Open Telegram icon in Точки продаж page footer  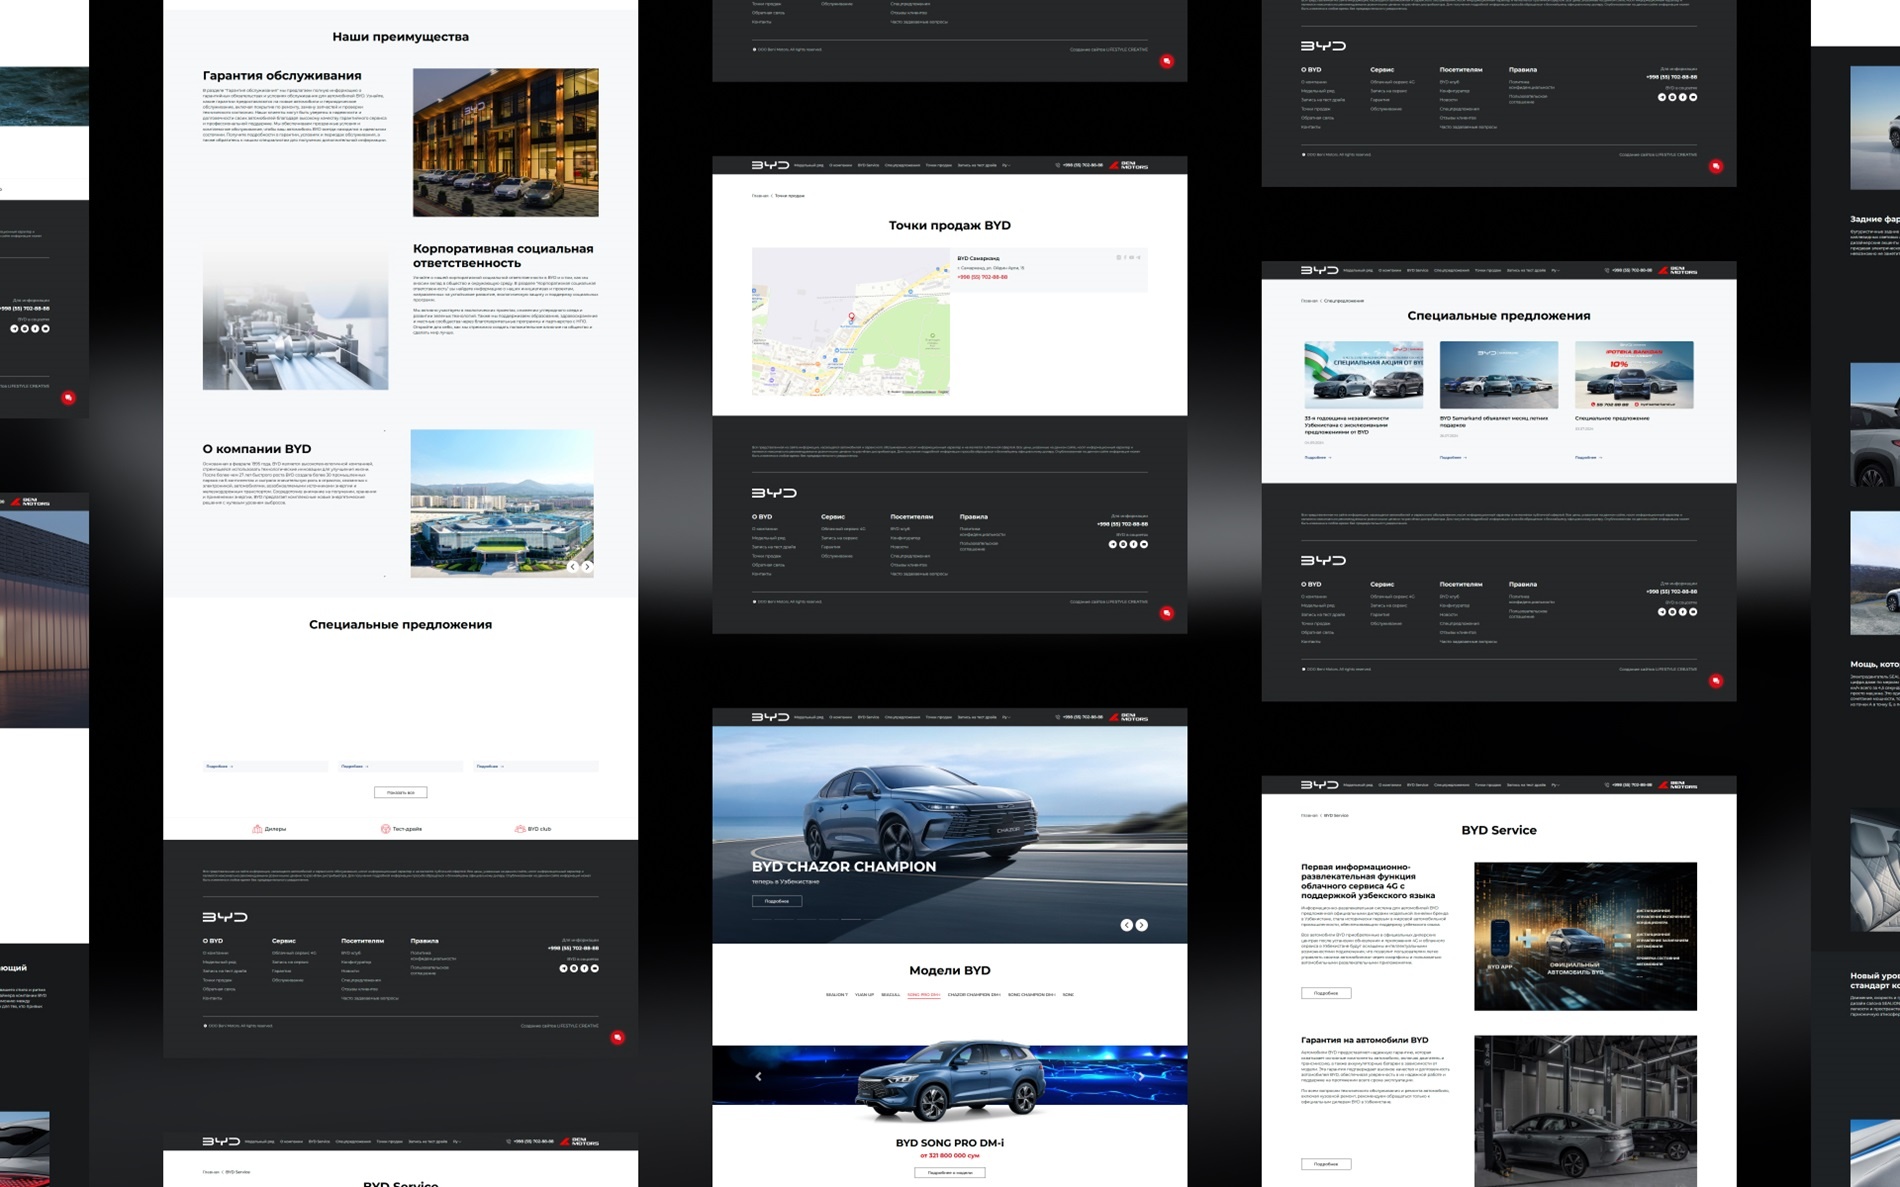pos(1112,545)
